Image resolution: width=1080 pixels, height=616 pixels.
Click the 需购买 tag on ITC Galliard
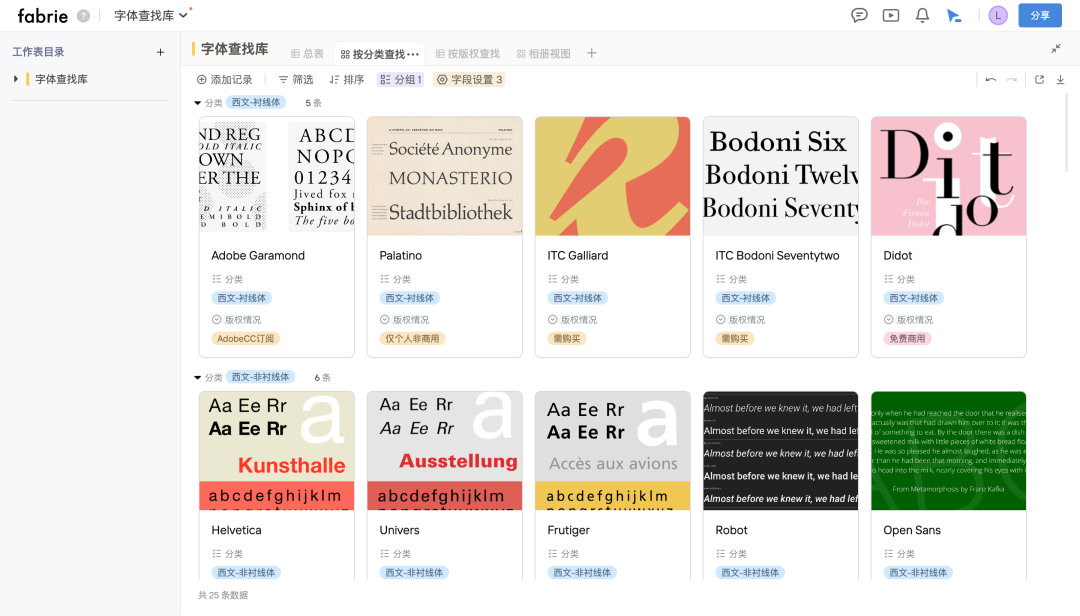[567, 338]
